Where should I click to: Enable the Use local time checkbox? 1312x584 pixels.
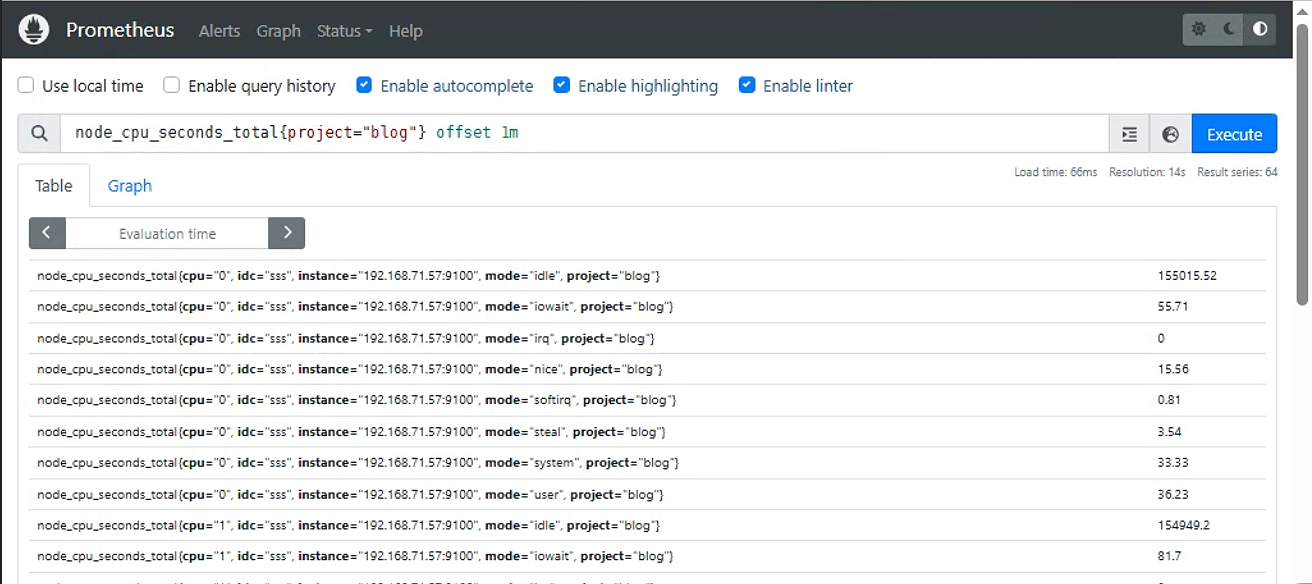(x=26, y=86)
